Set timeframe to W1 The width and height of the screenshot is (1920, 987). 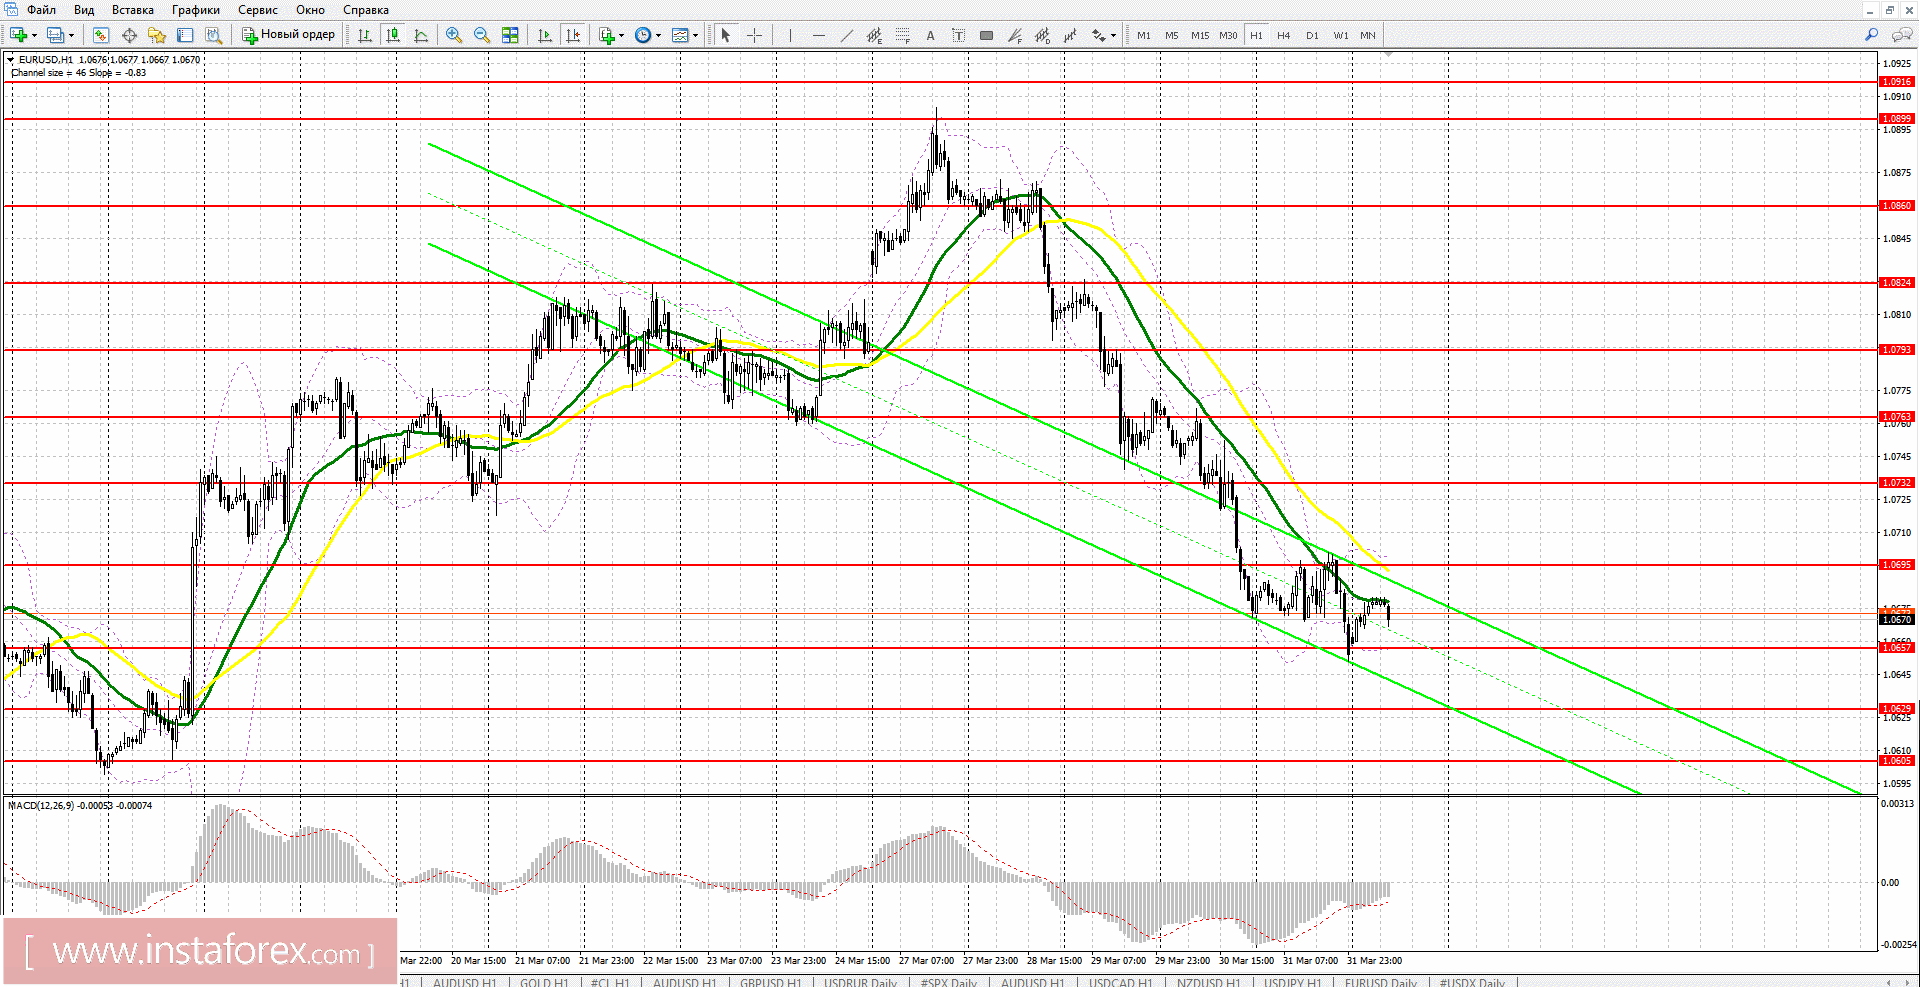click(1341, 35)
